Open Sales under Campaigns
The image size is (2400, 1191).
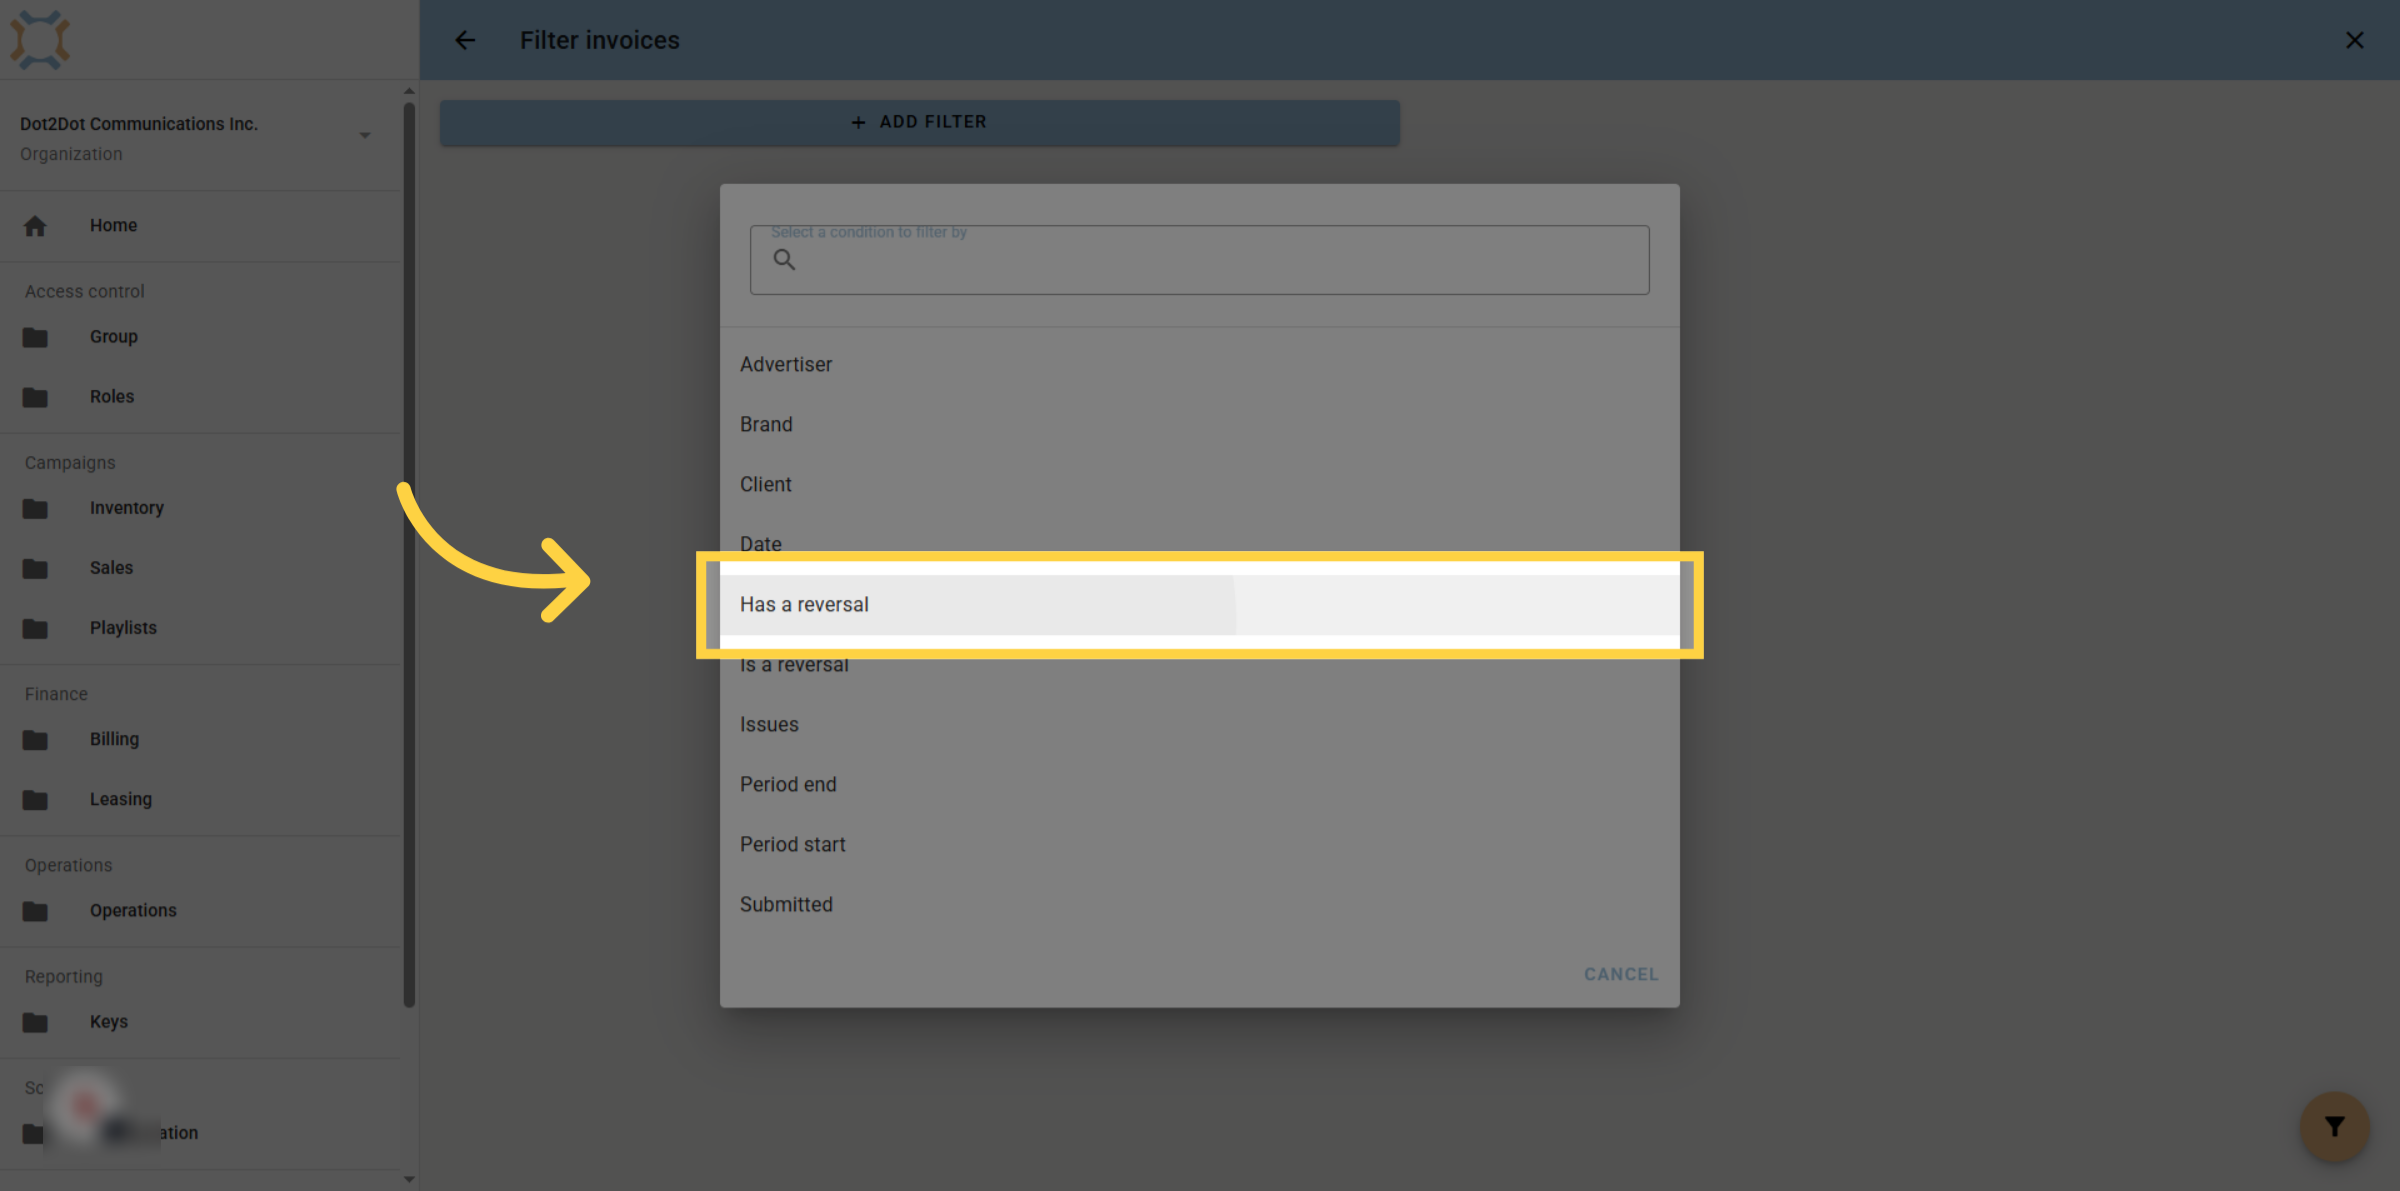point(200,568)
